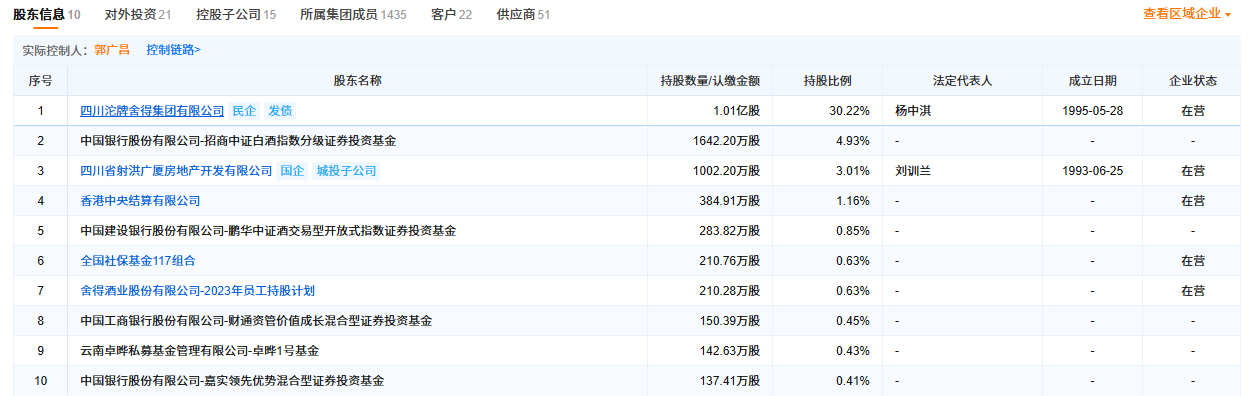The height and width of the screenshot is (396, 1248).
Task: Click the 股东信息 tab
Action: point(46,15)
